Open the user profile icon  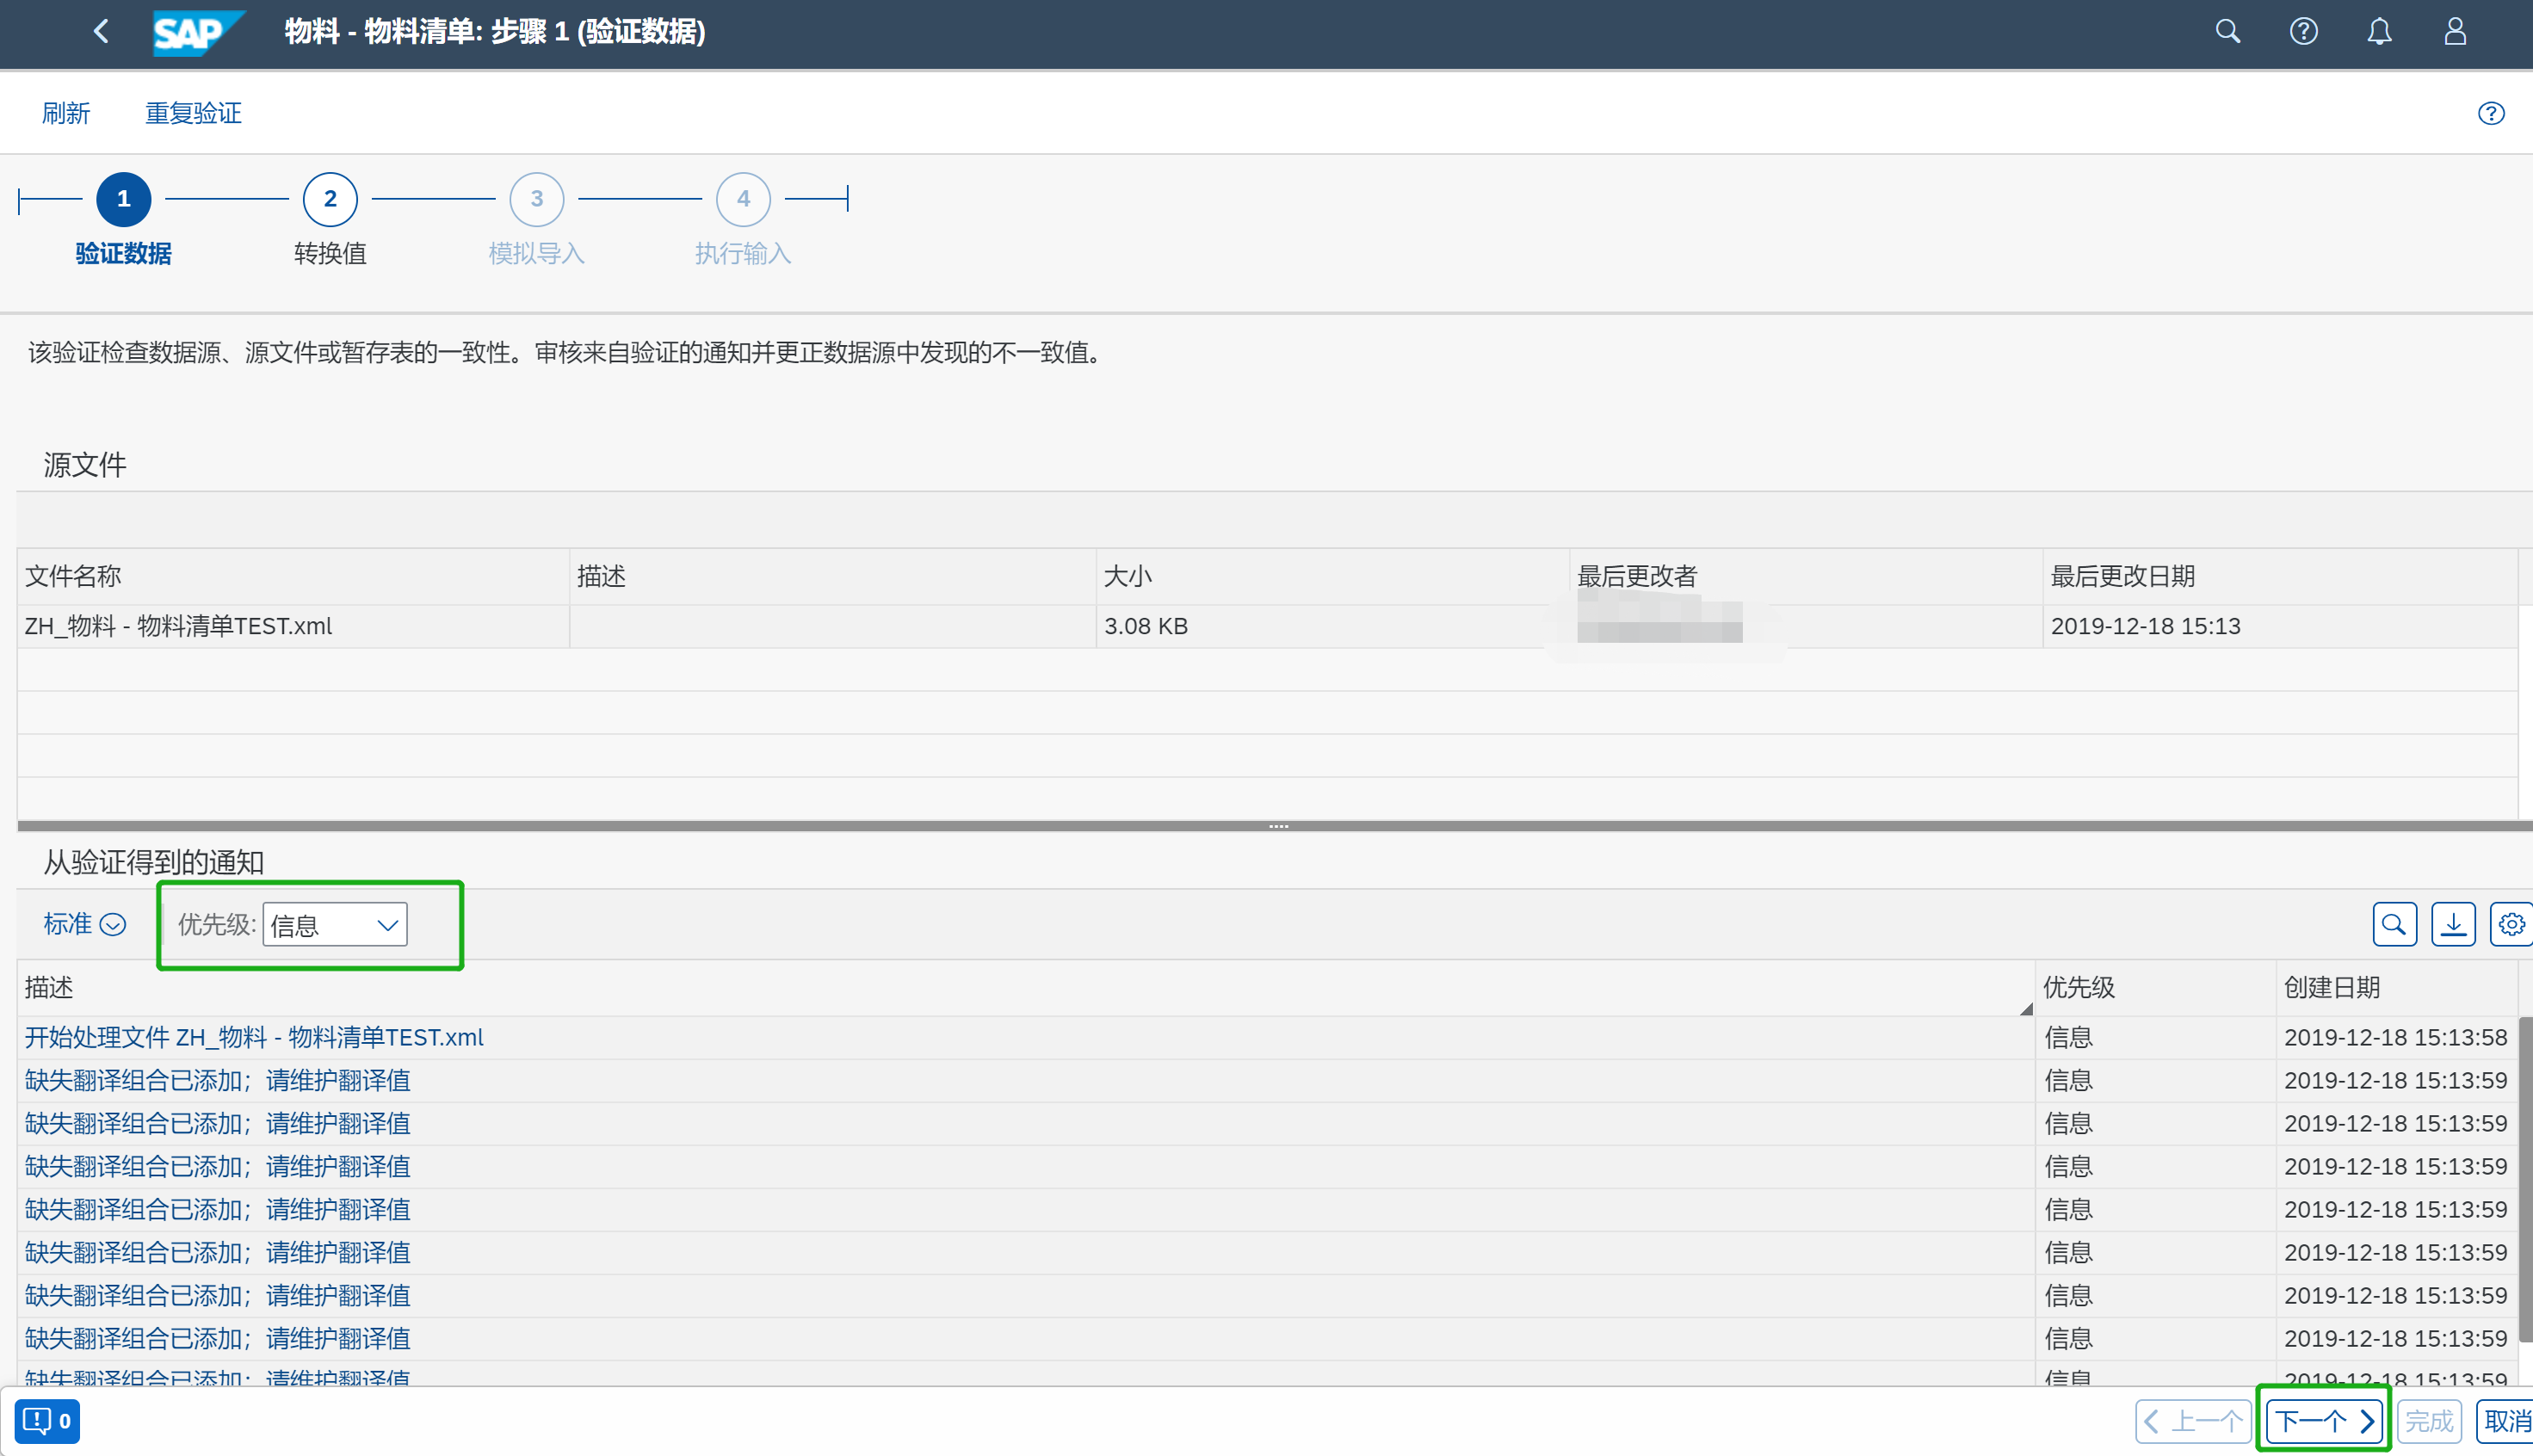coord(2455,31)
